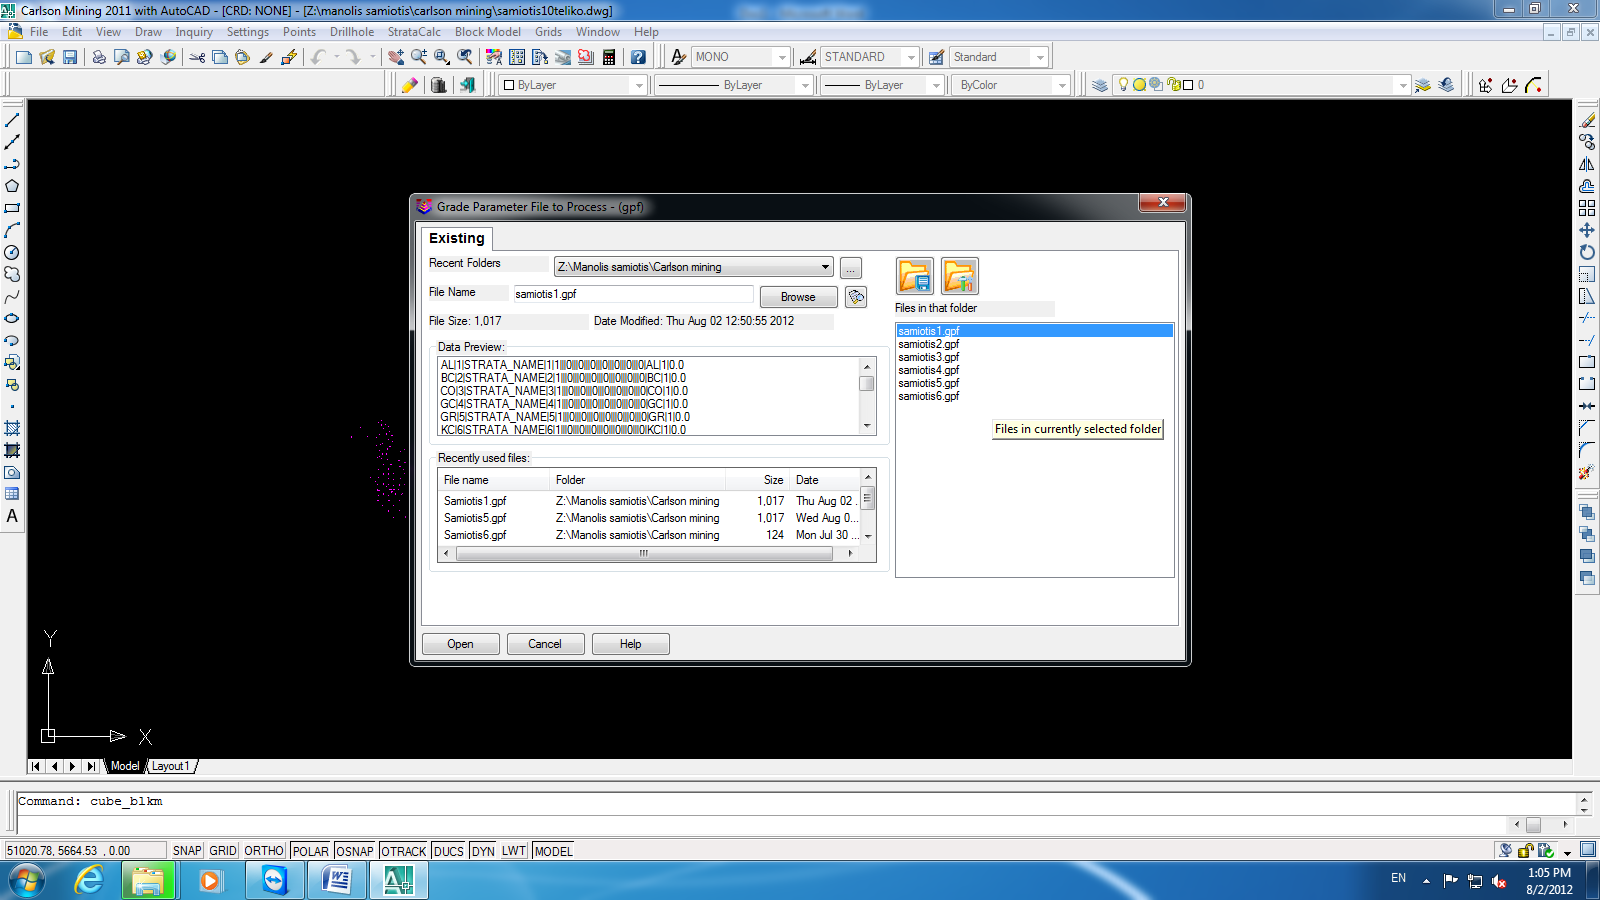Select Samiotis5.gpf in recently used files
Image resolution: width=1600 pixels, height=900 pixels.
[475, 518]
